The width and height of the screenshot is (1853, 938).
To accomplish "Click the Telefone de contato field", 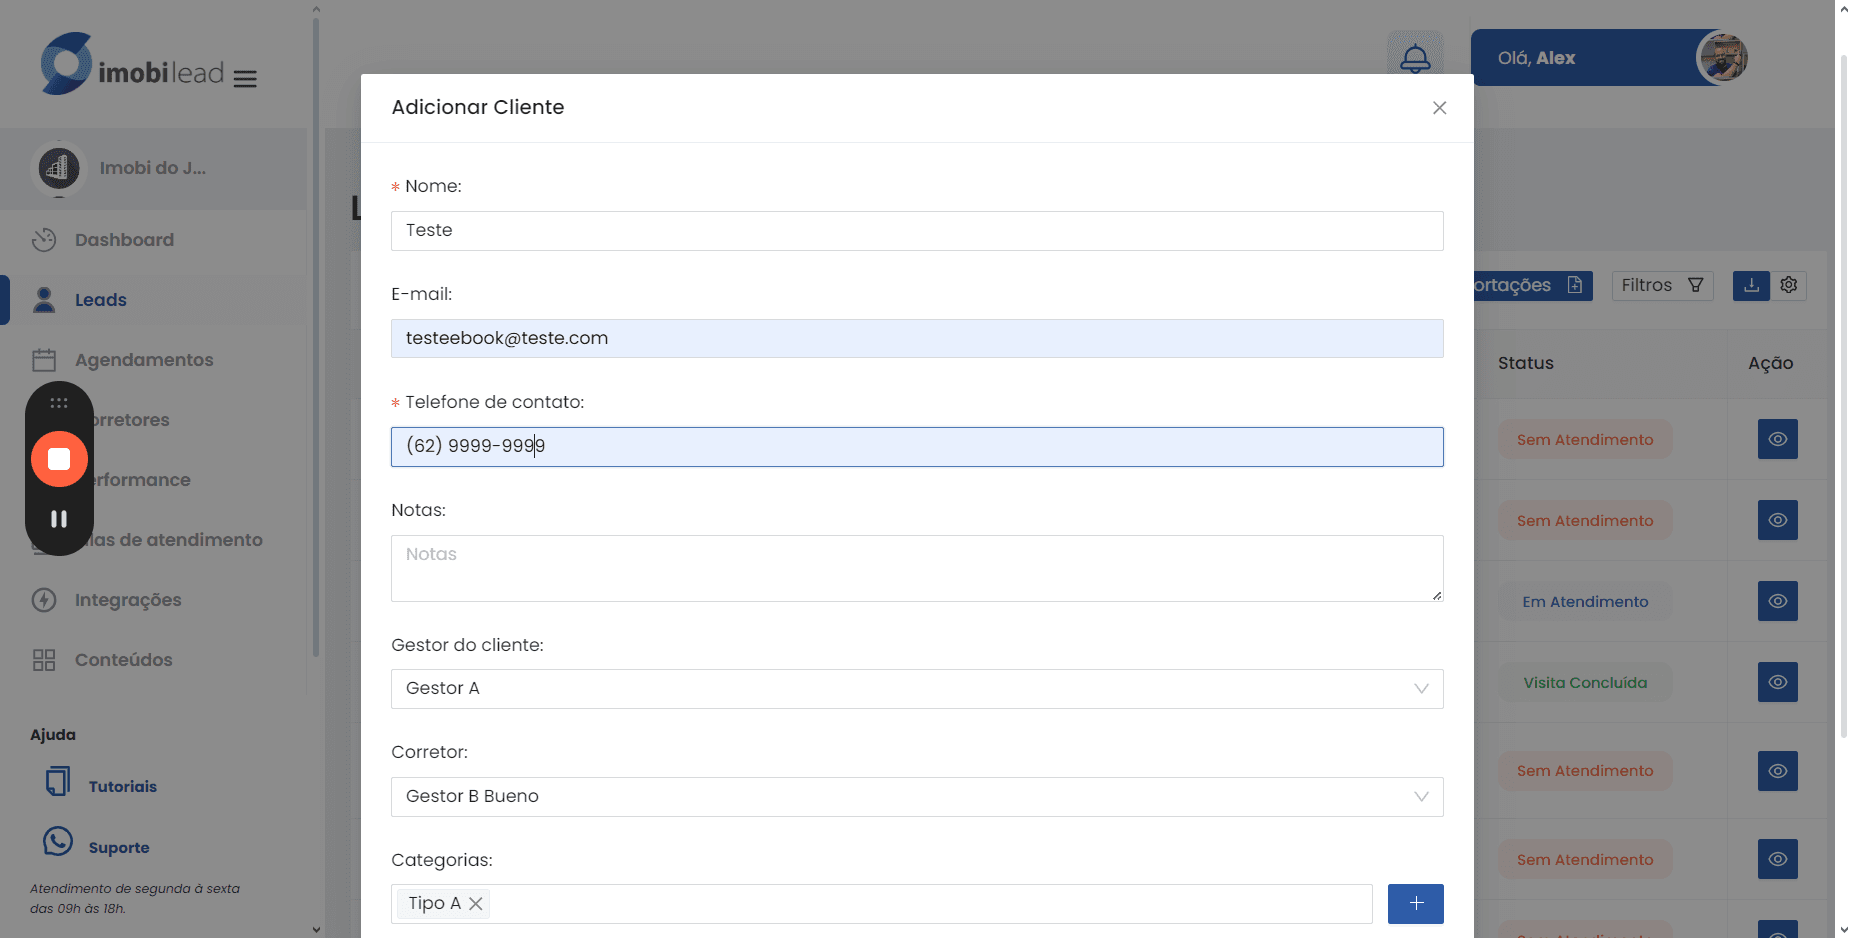I will click(x=917, y=447).
